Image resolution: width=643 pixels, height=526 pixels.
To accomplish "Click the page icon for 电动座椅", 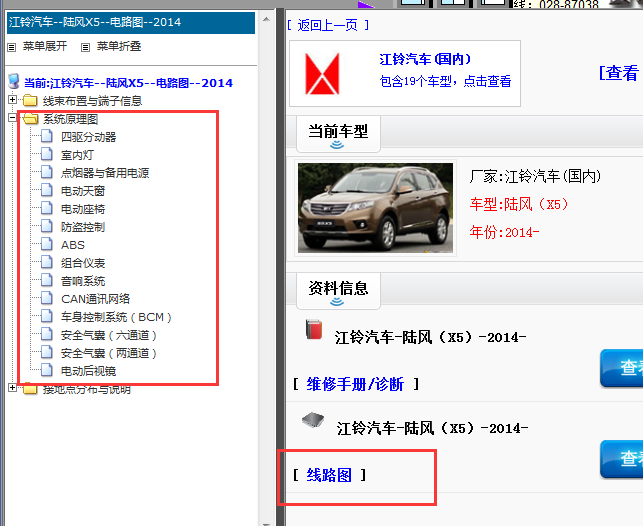I will tap(47, 208).
